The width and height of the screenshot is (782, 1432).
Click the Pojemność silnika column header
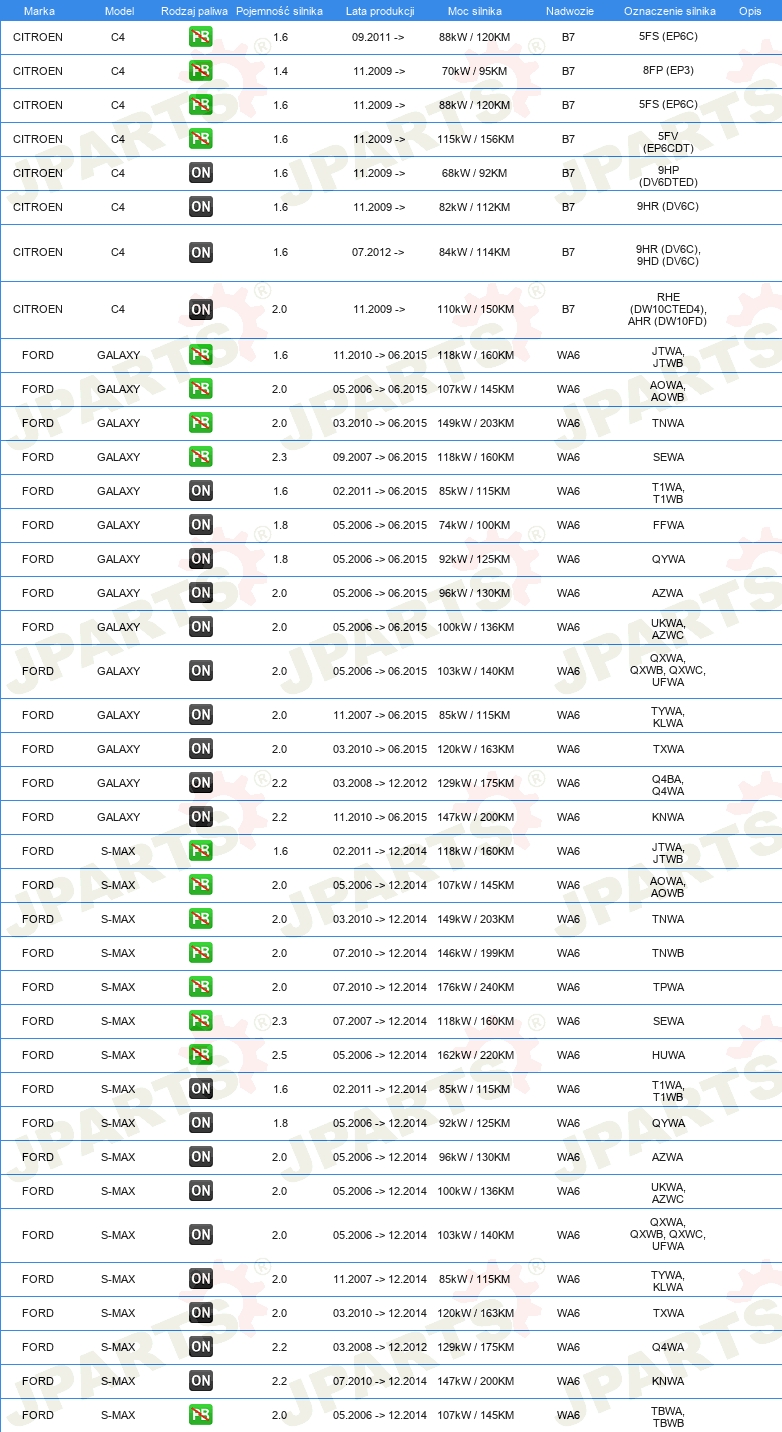pyautogui.click(x=279, y=11)
